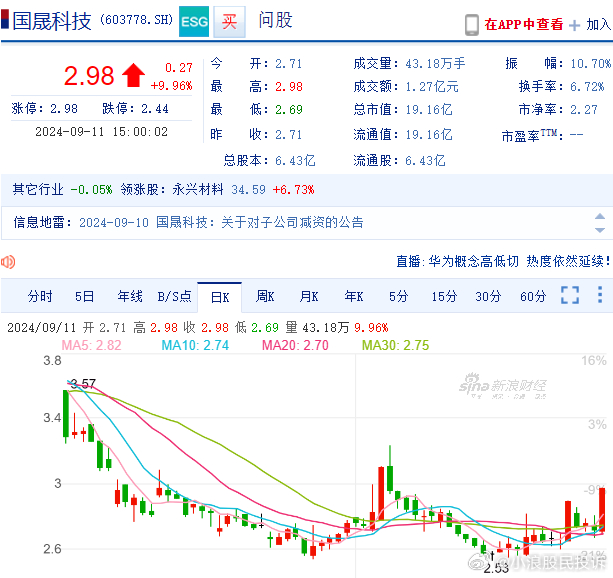Switch to the 周K chart tab
This screenshot has height=578, width=613.
(265, 296)
